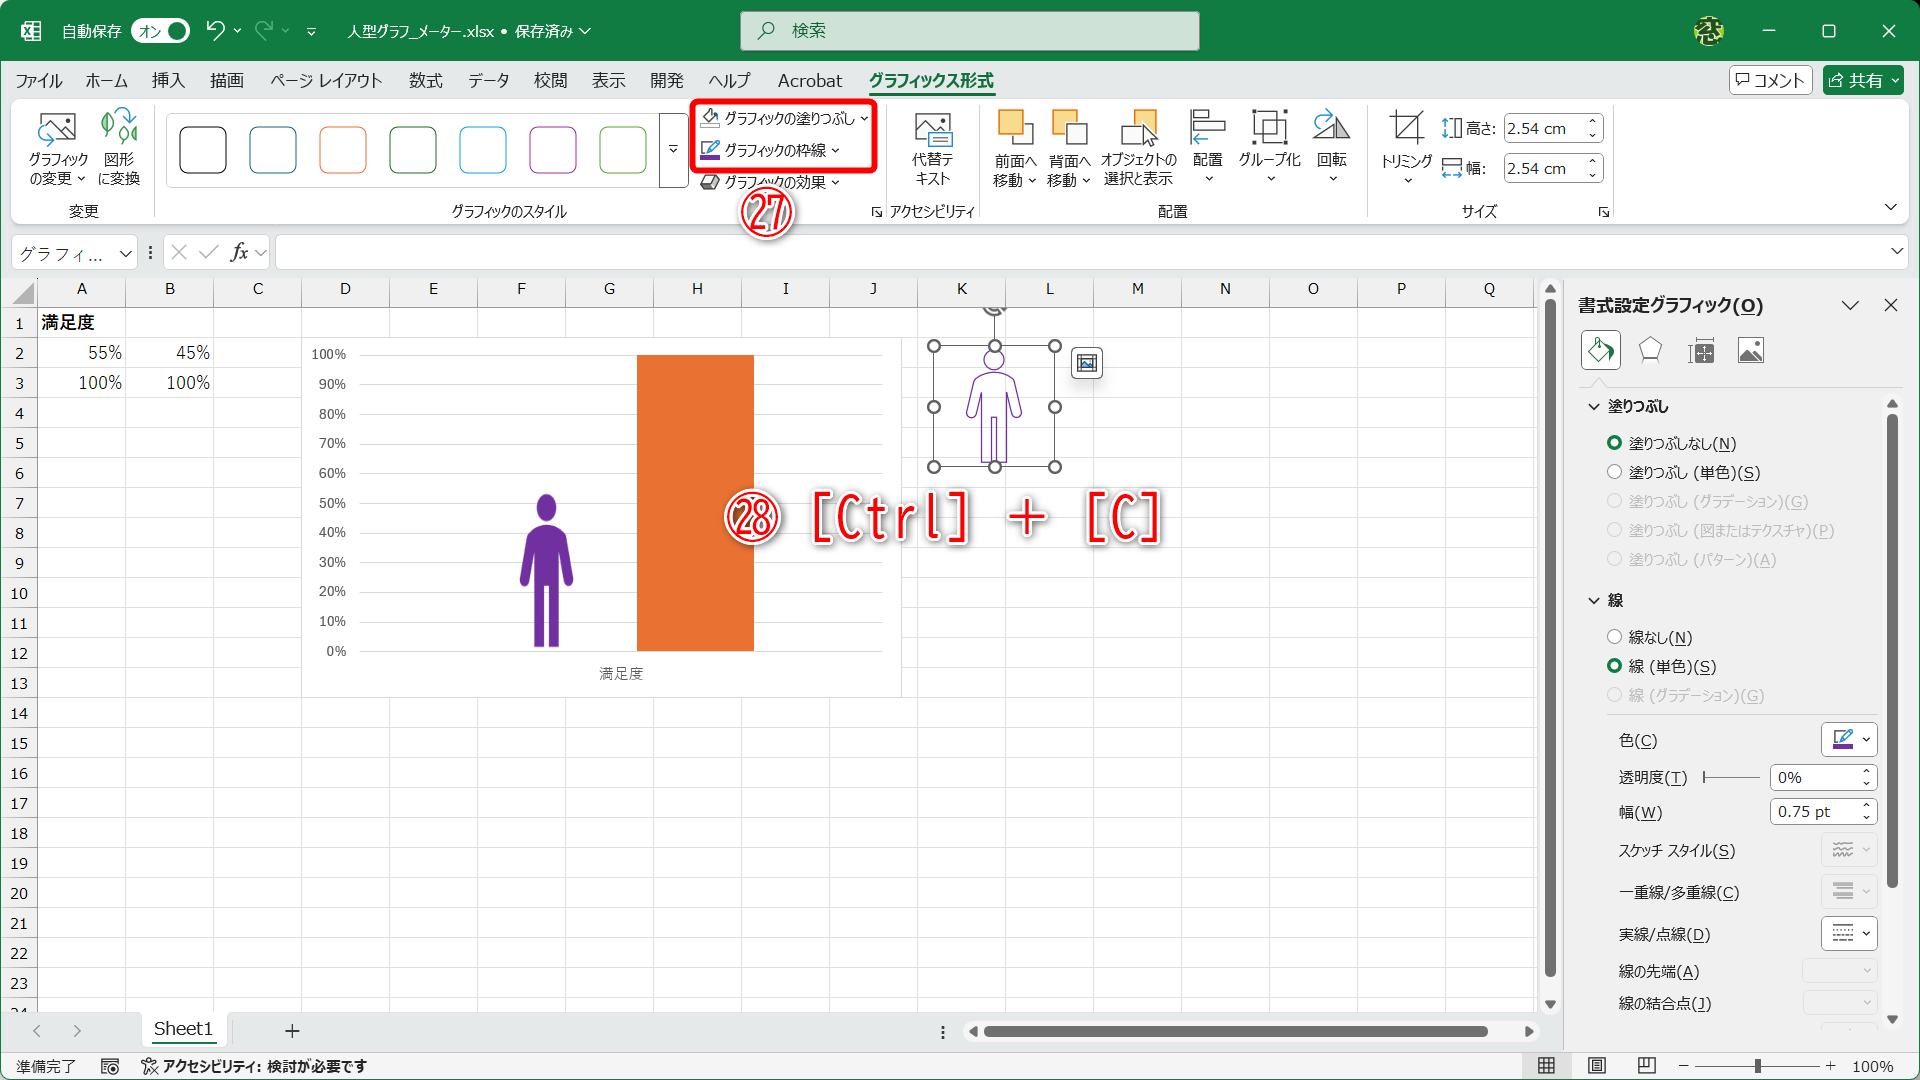Select the Picture icon in format pane
The image size is (1920, 1080).
tap(1750, 350)
